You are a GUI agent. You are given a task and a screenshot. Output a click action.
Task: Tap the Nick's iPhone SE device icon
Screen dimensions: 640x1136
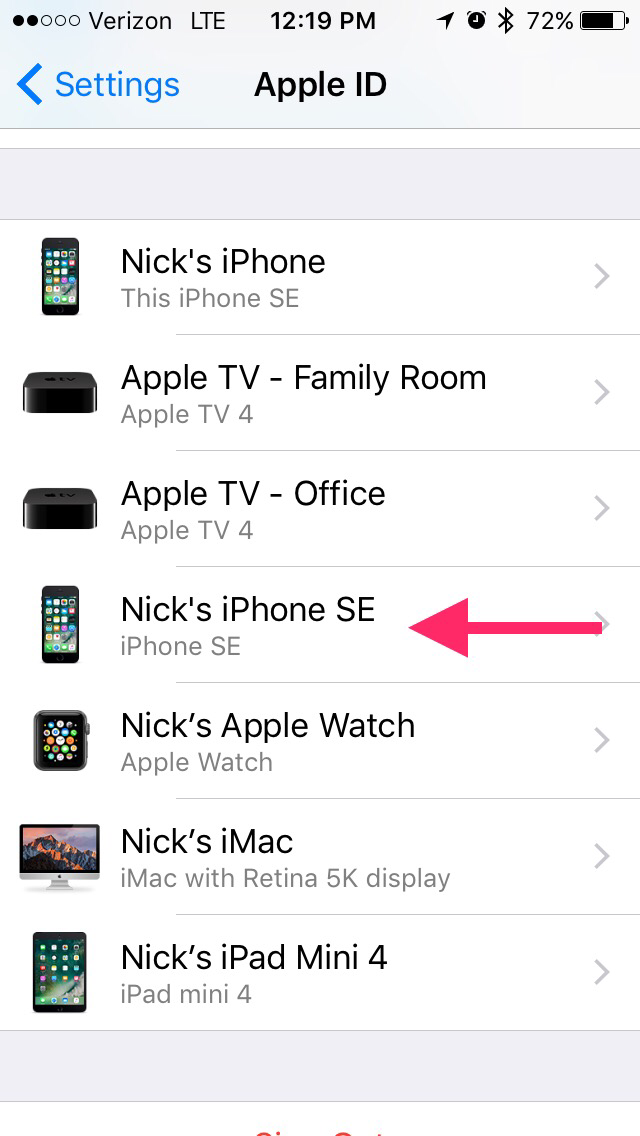click(60, 625)
